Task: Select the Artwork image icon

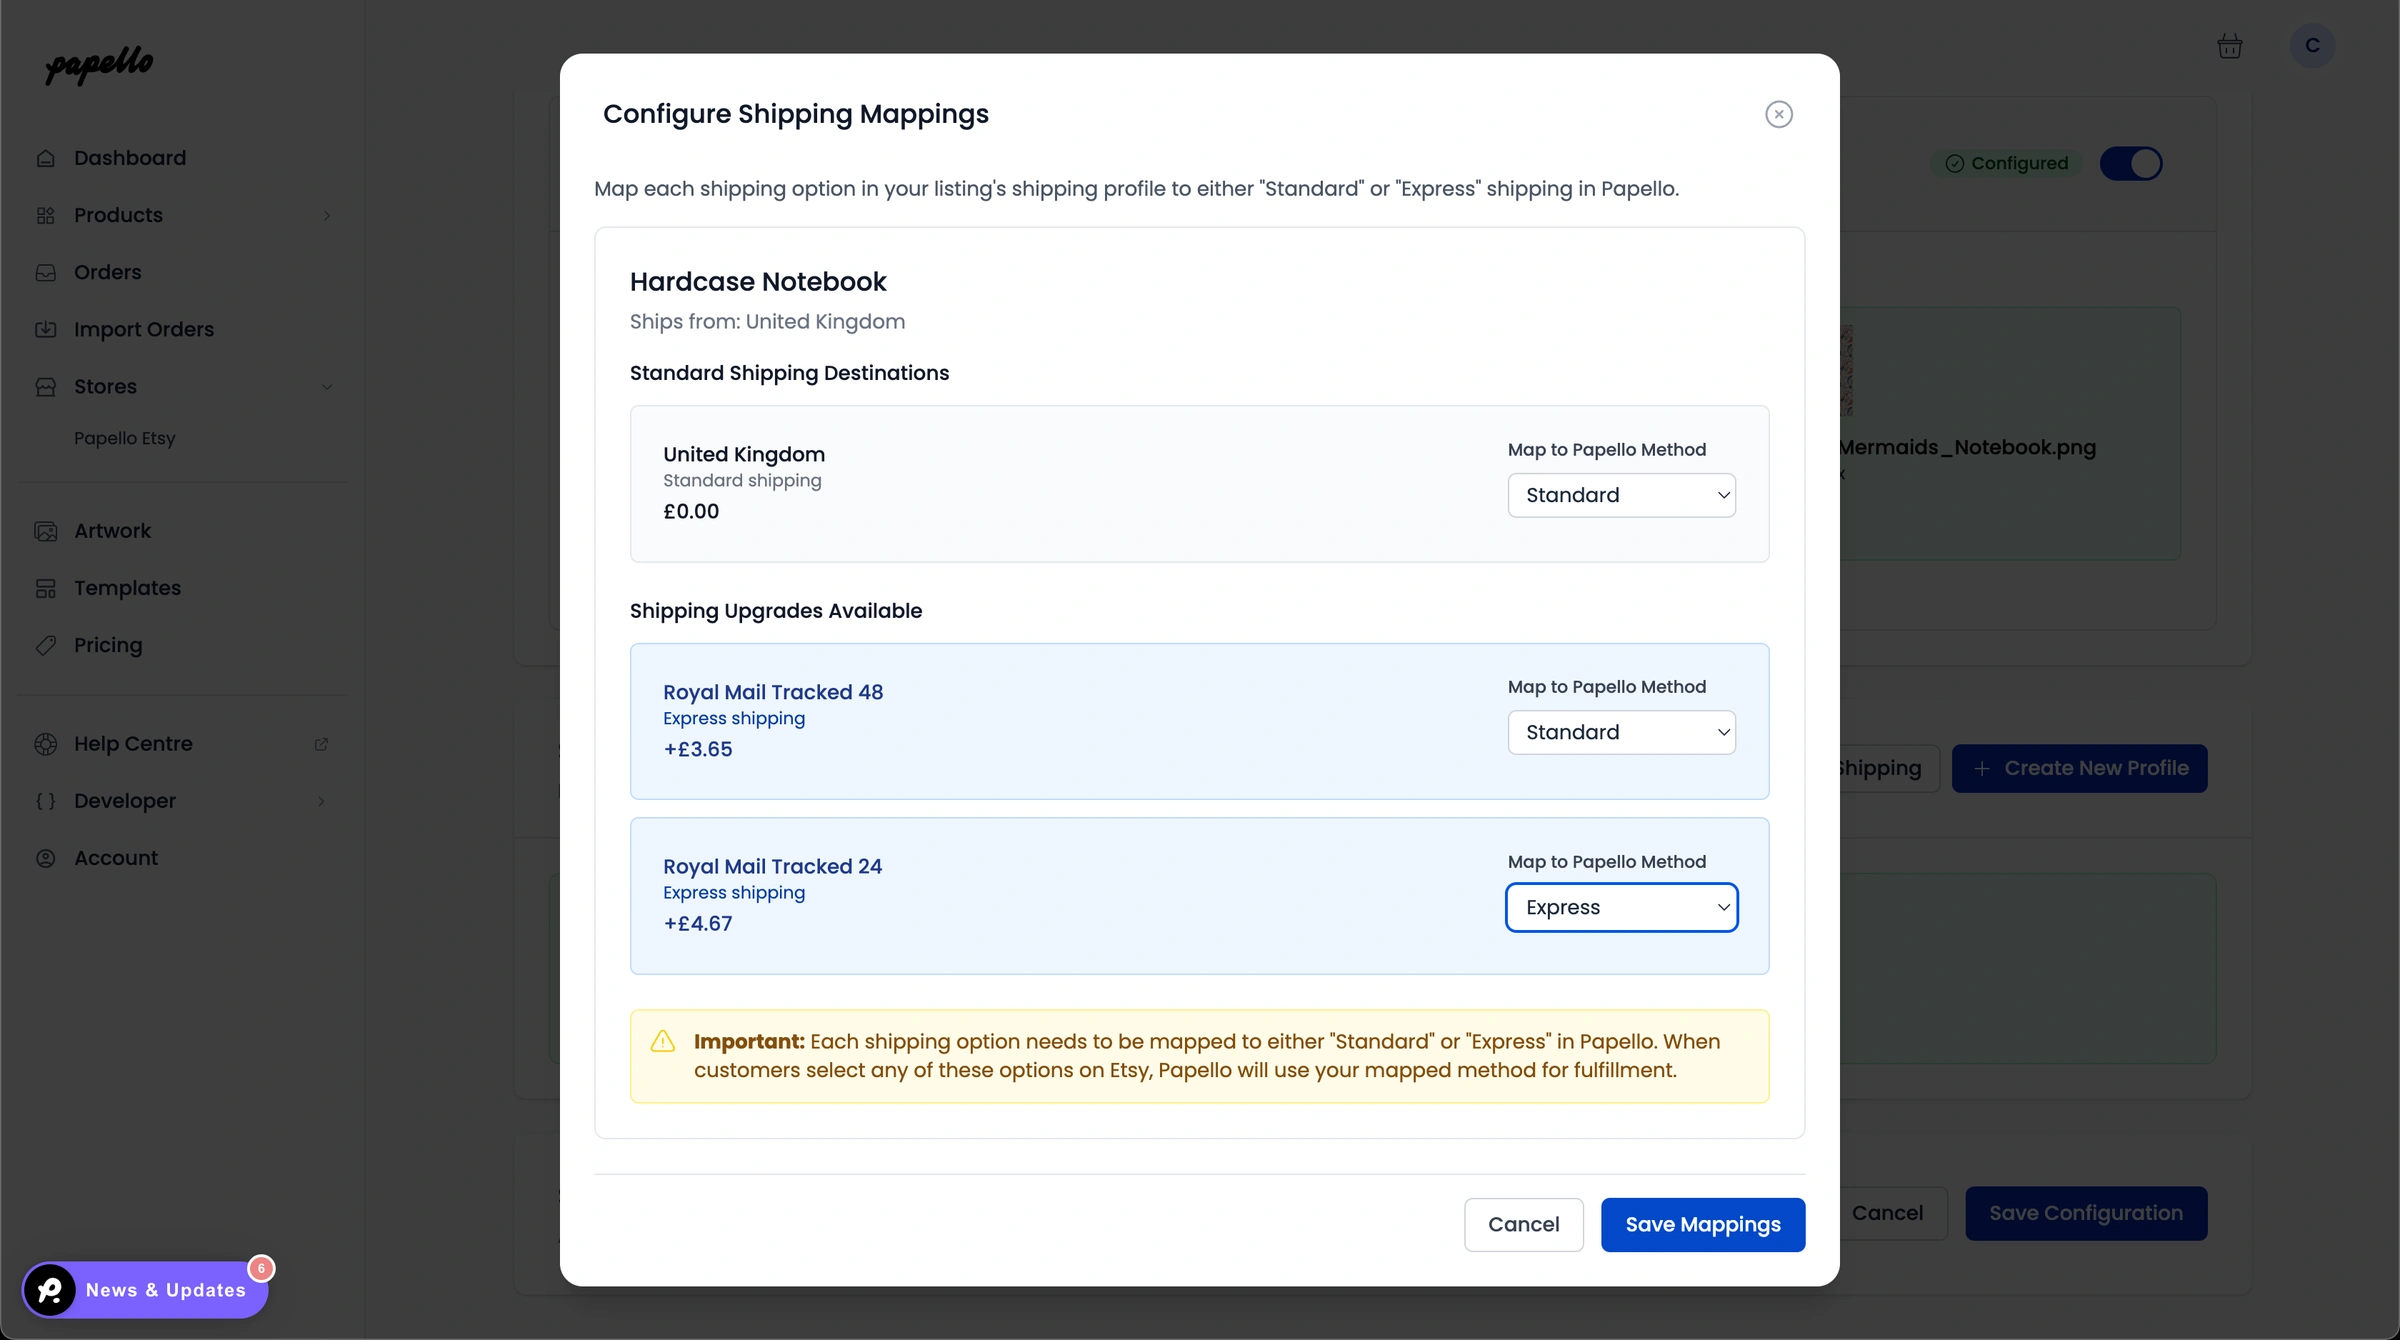Action: click(x=47, y=531)
